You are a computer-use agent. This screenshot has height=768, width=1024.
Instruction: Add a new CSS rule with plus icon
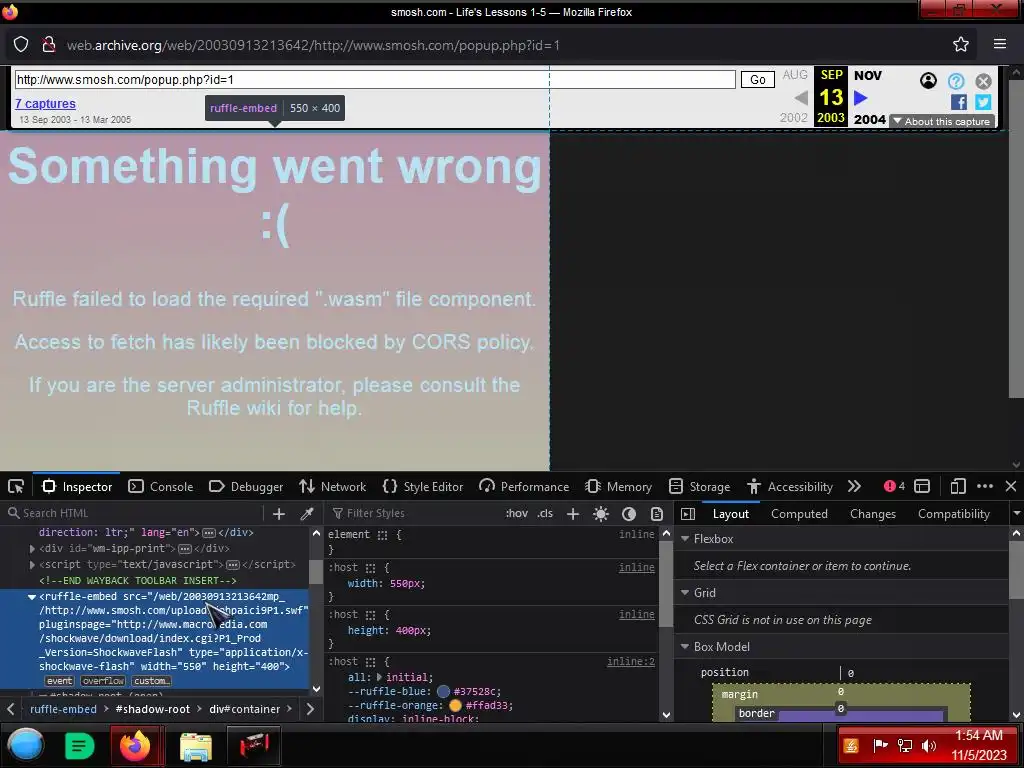pyautogui.click(x=573, y=514)
